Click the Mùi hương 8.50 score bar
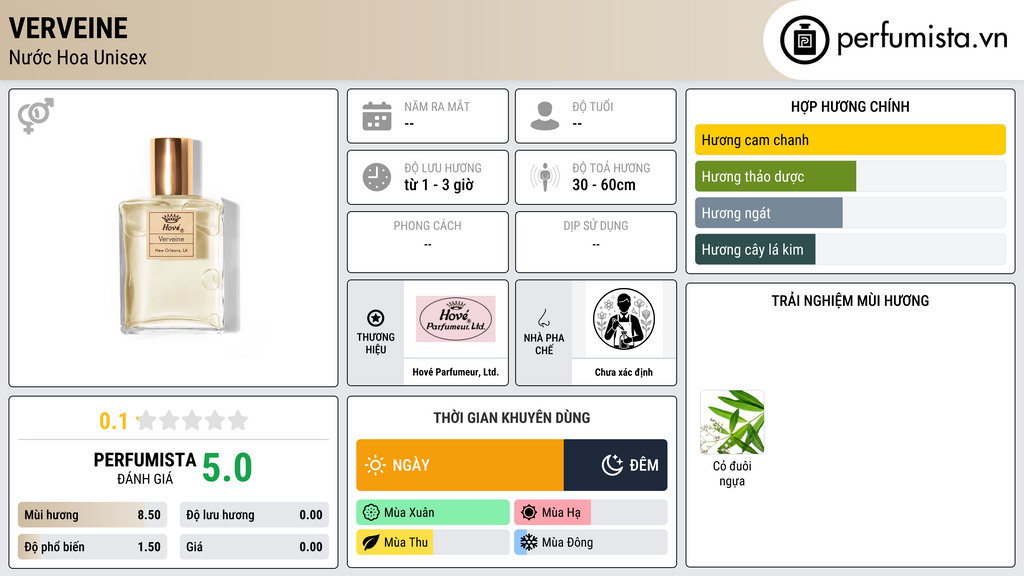1024x576 pixels. point(92,515)
